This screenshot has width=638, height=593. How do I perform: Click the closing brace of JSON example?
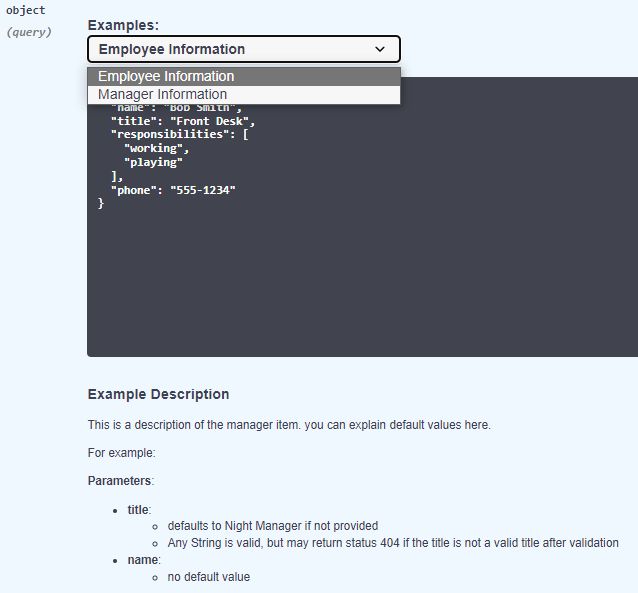[101, 204]
